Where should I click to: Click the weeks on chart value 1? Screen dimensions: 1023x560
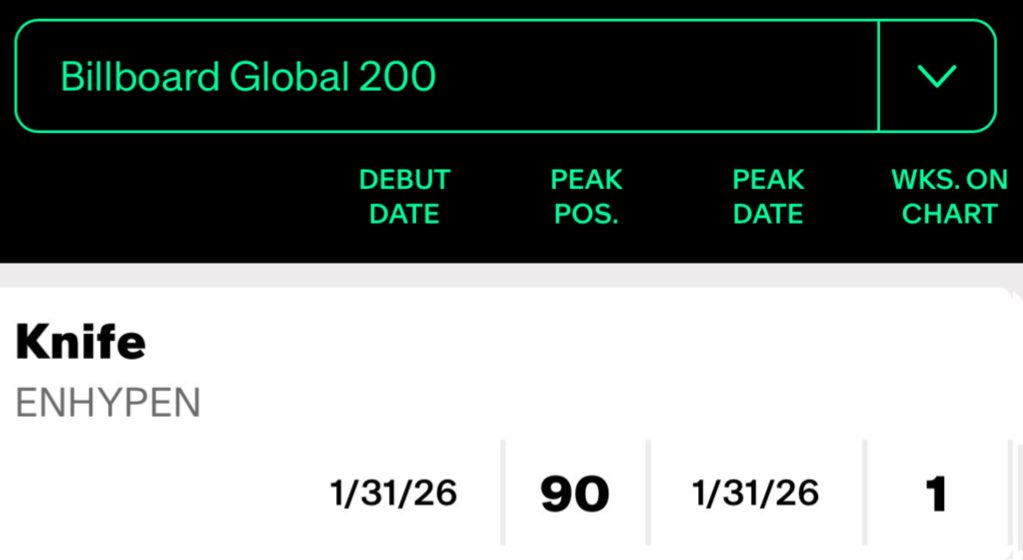click(x=936, y=494)
